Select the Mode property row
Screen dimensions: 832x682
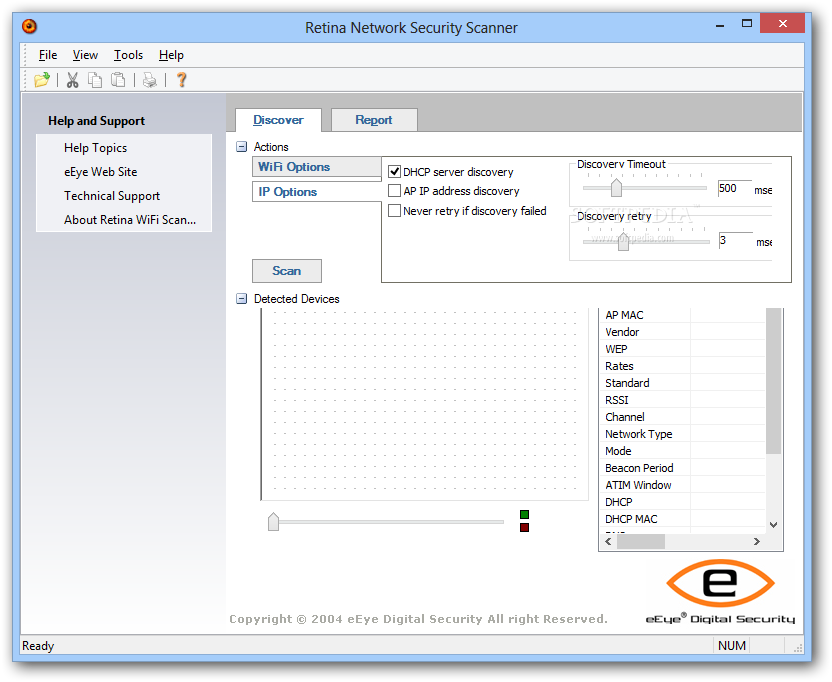click(x=682, y=451)
